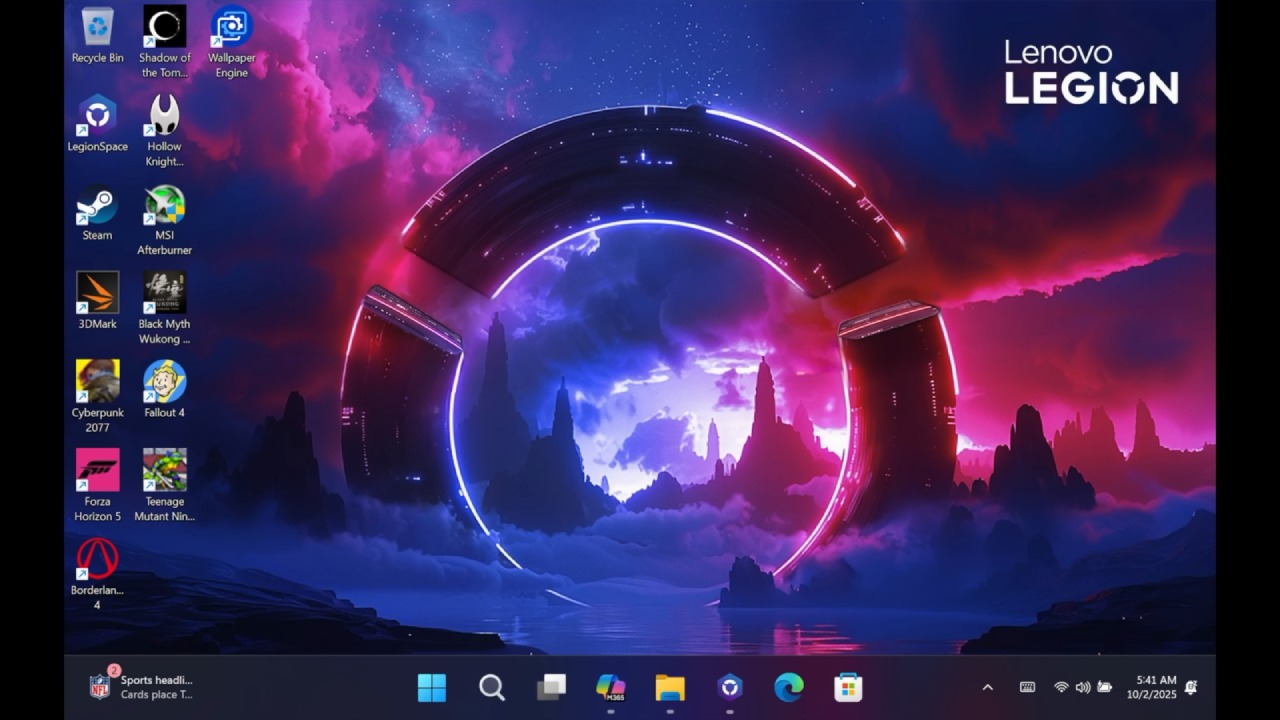Select MSI Afterburner desktop shortcut
Viewport: 1280px width, 720px height.
(x=164, y=220)
